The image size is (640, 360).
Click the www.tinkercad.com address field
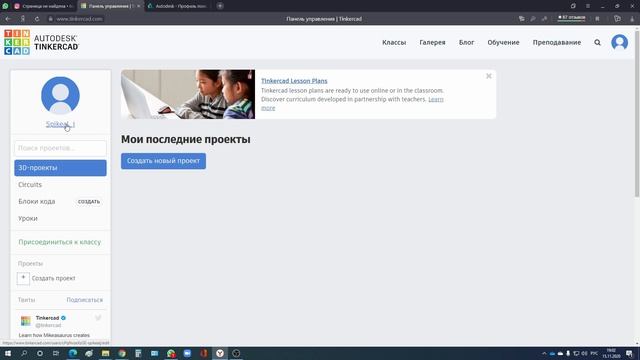(79, 19)
